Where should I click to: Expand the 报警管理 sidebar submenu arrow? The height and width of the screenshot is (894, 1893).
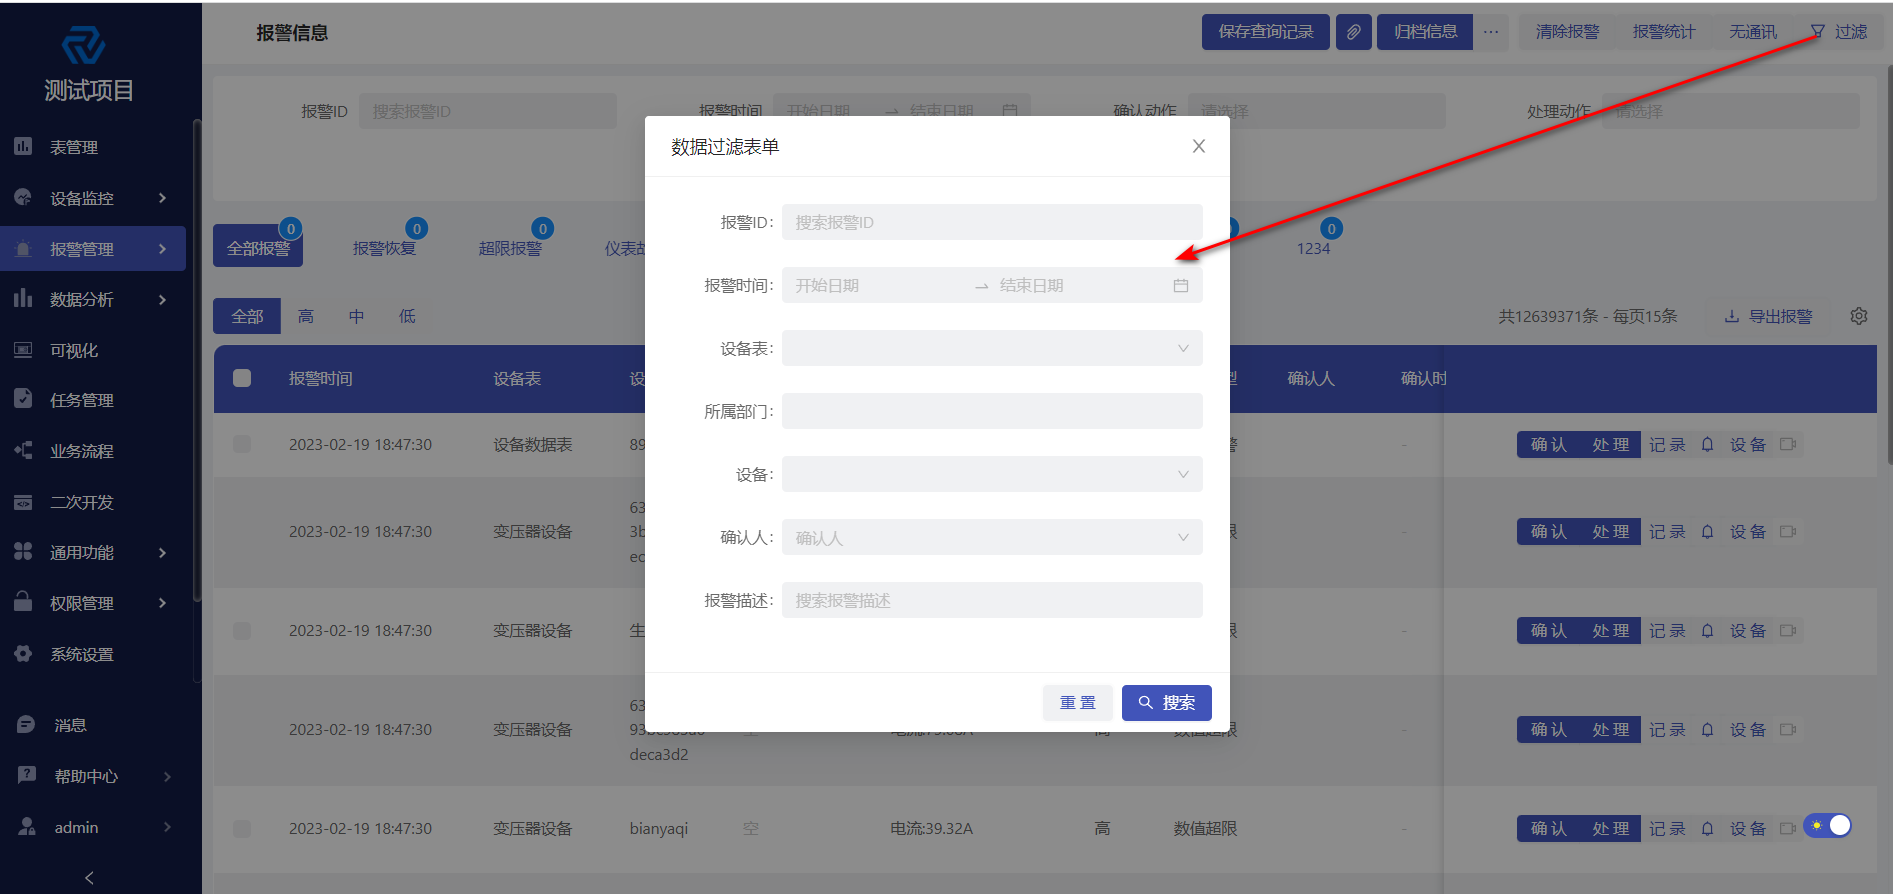[x=162, y=249]
